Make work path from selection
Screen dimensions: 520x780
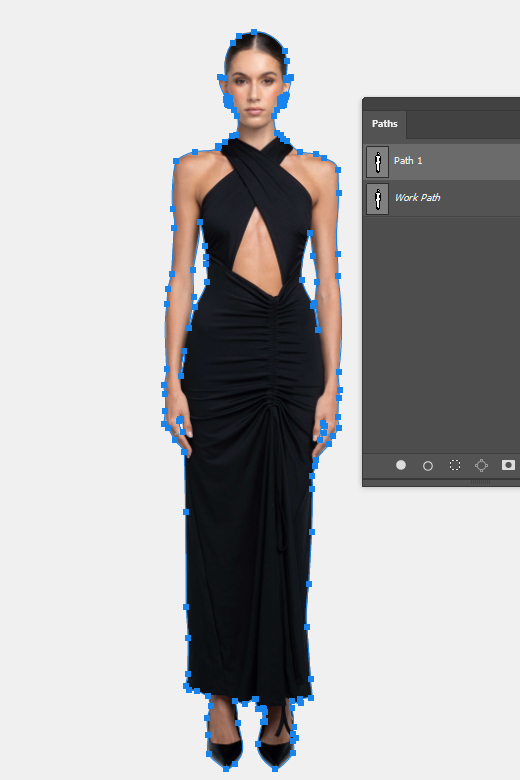coord(481,466)
